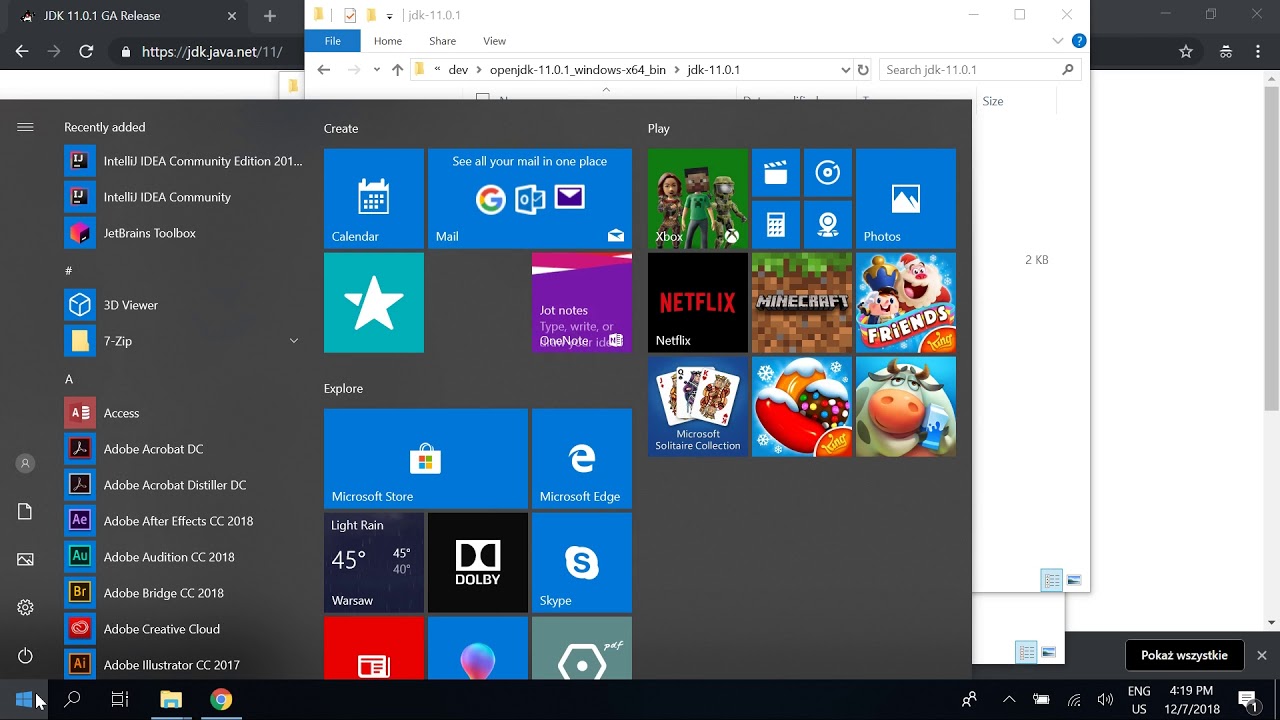
Task: Open the Calendar tile
Action: pyautogui.click(x=374, y=198)
